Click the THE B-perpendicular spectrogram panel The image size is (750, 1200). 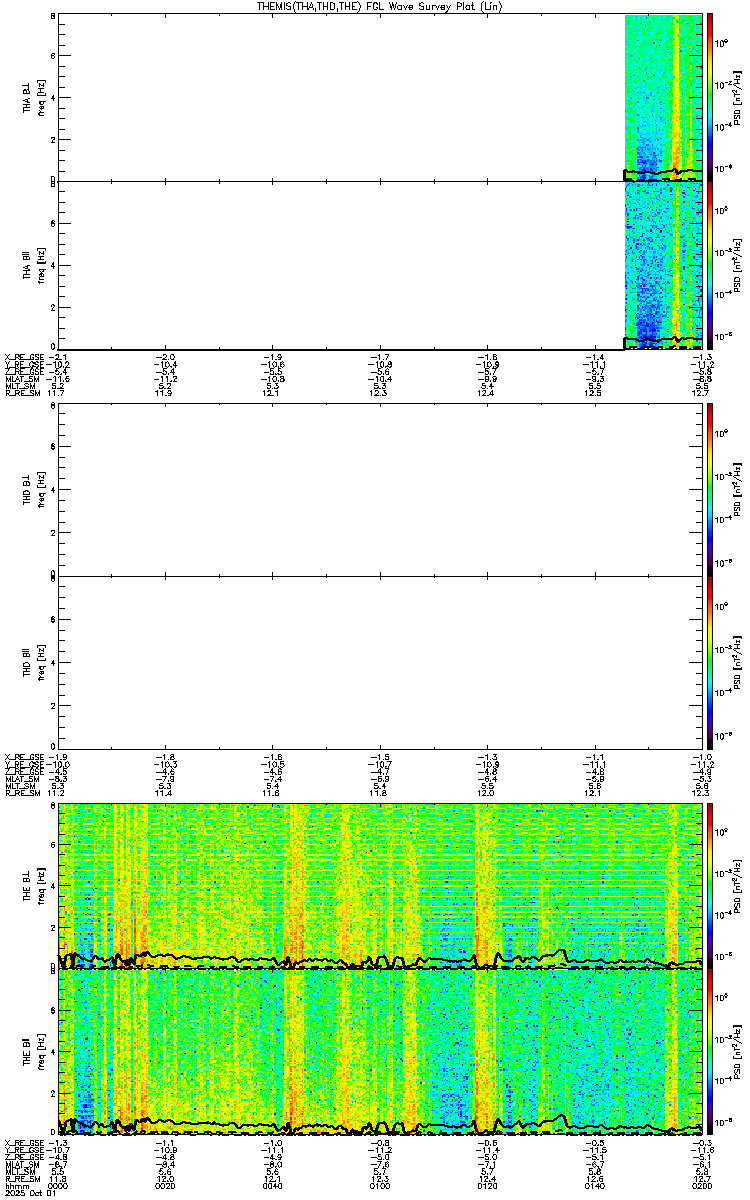(x=381, y=886)
